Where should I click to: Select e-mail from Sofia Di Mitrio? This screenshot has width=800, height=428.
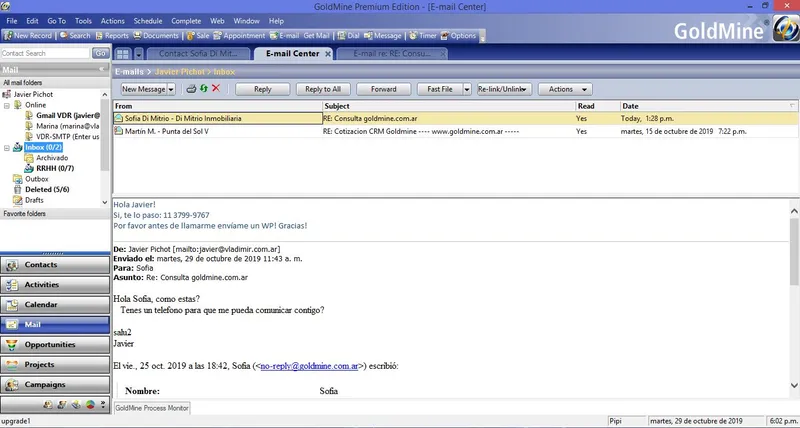[x=456, y=118]
